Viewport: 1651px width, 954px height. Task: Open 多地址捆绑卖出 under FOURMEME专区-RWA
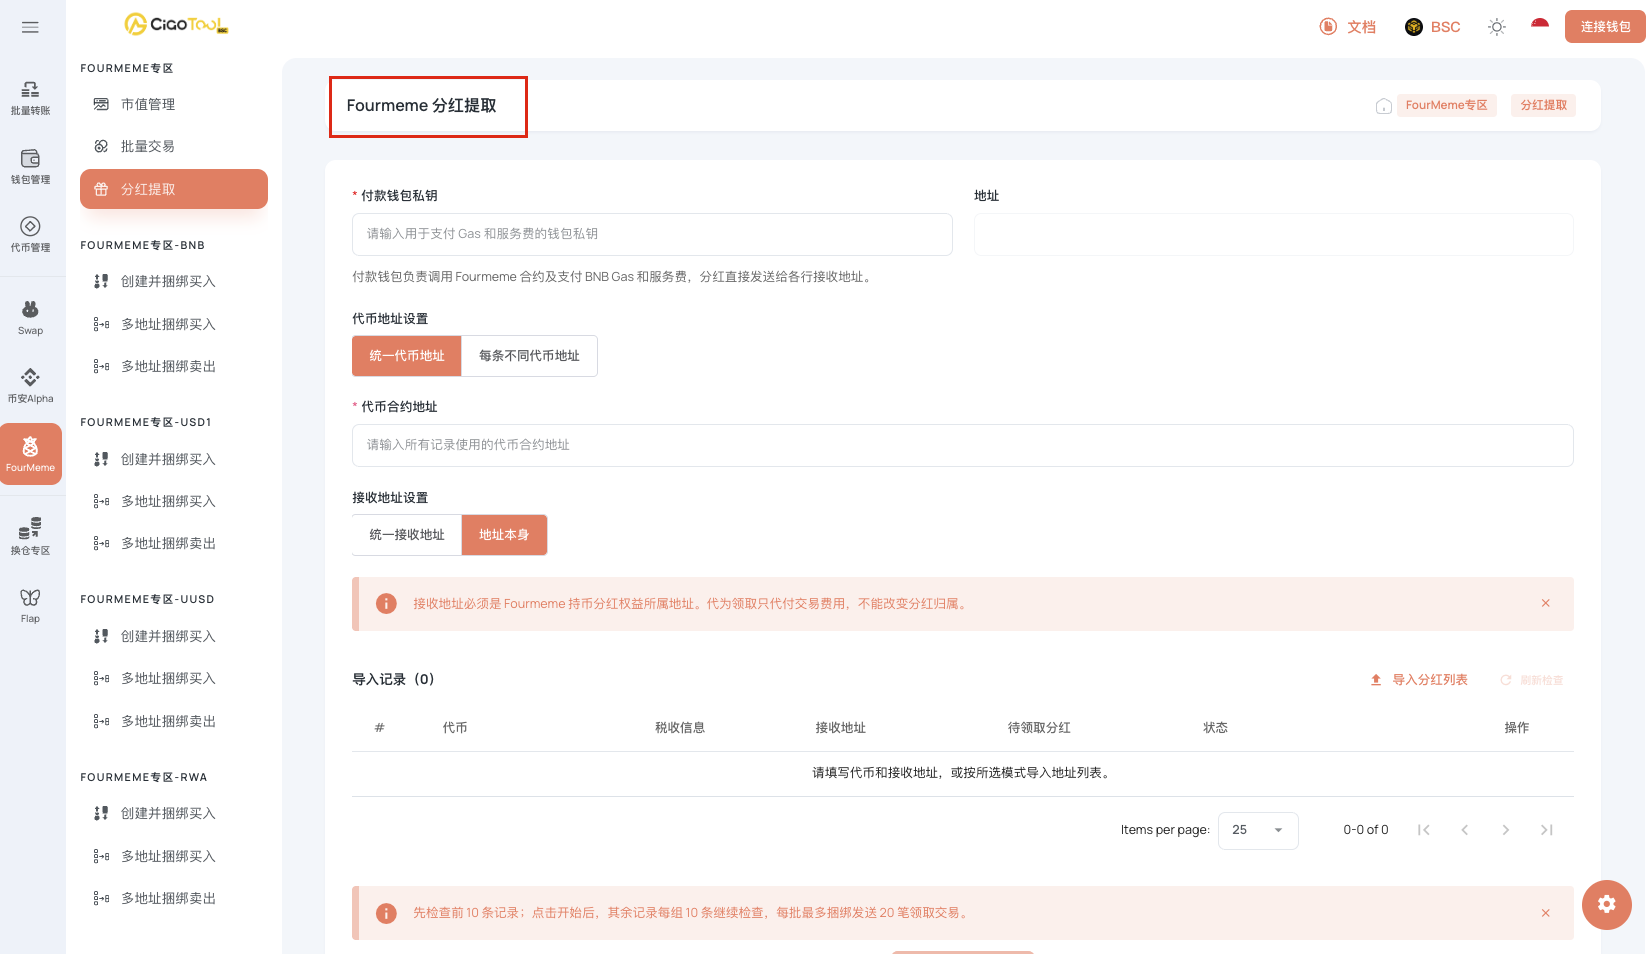tap(174, 898)
